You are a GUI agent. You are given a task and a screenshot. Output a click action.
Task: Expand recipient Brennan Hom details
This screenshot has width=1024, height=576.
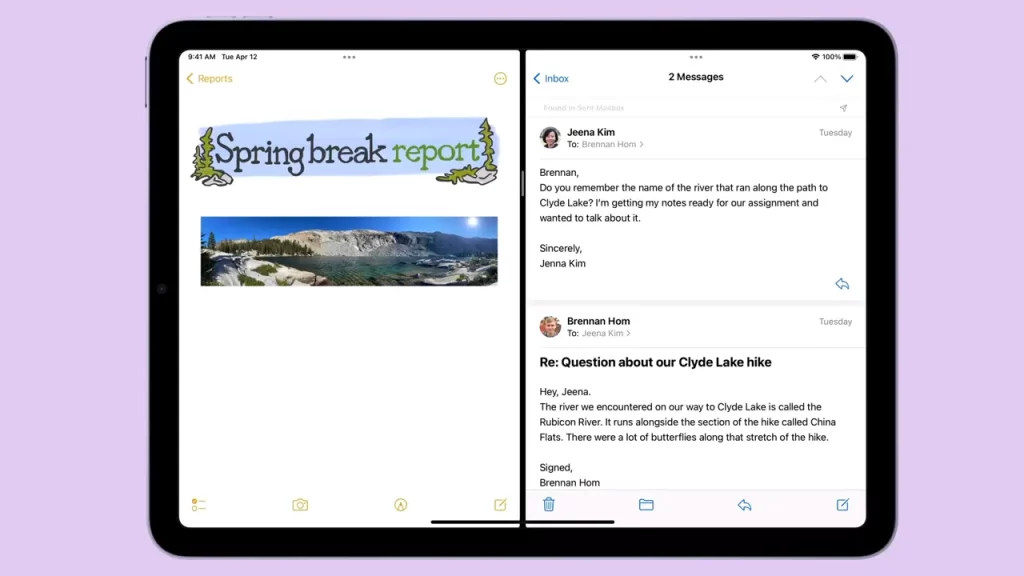click(612, 144)
